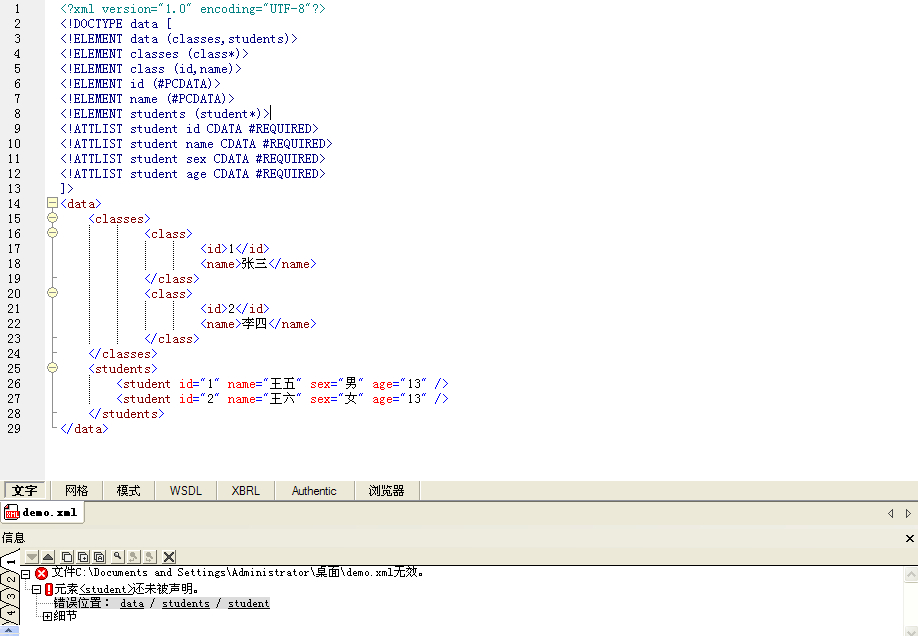Switch to the 浏览器 browser view tab
The image size is (918, 636).
click(386, 491)
